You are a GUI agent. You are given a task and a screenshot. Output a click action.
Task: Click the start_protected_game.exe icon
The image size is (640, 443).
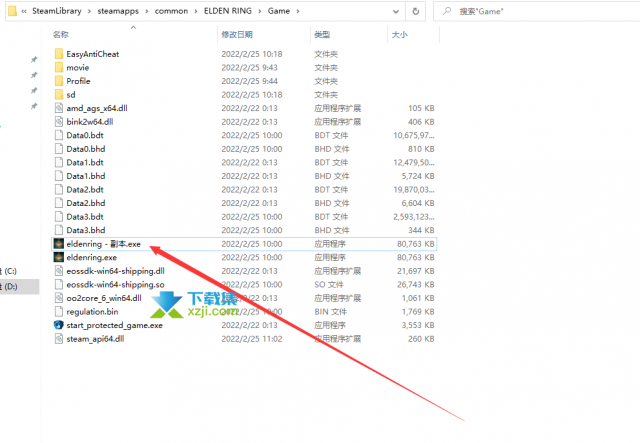point(59,325)
